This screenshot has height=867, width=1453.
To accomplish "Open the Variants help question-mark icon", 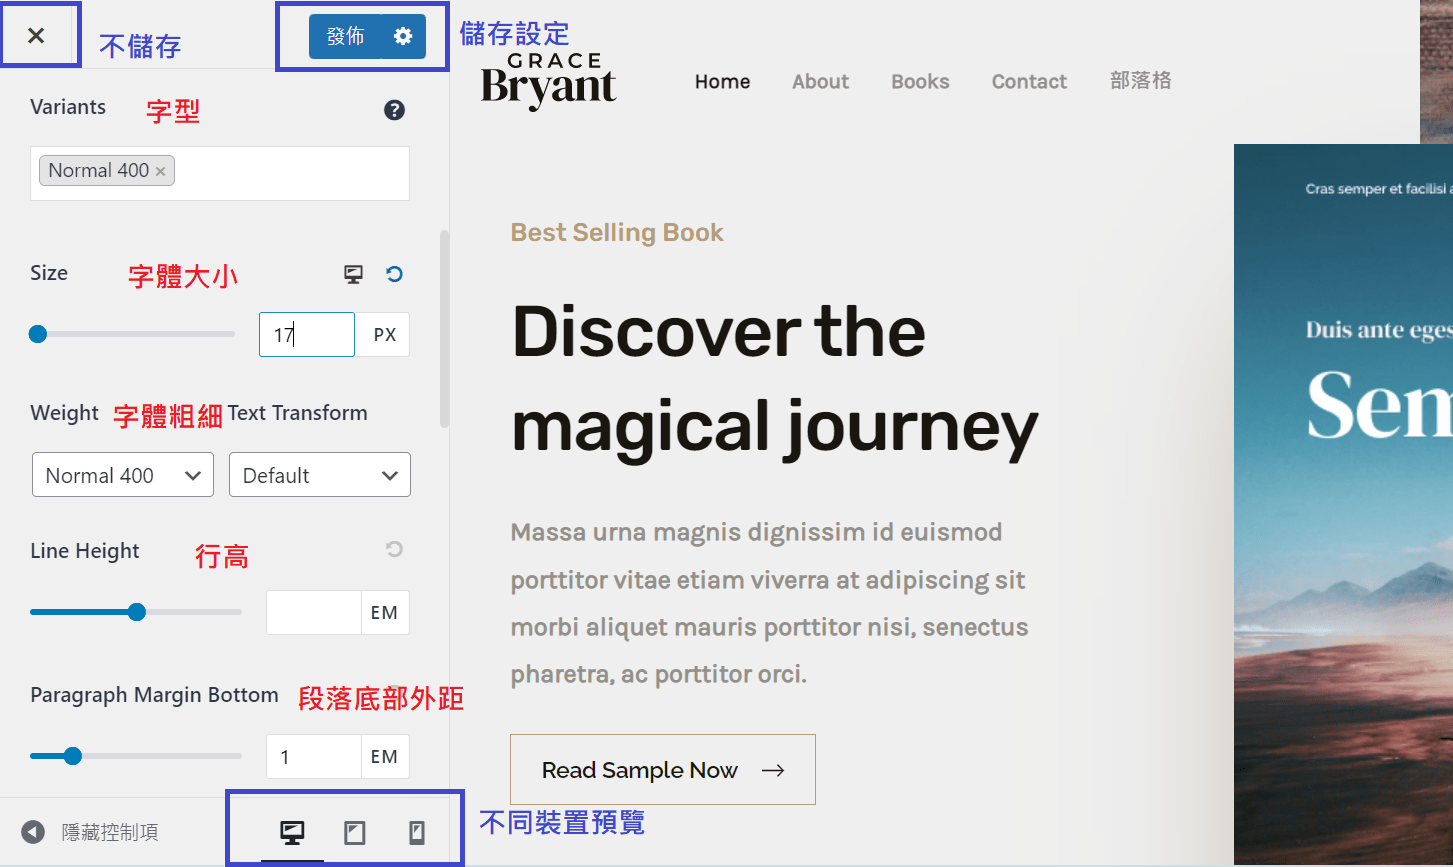I will pos(394,110).
